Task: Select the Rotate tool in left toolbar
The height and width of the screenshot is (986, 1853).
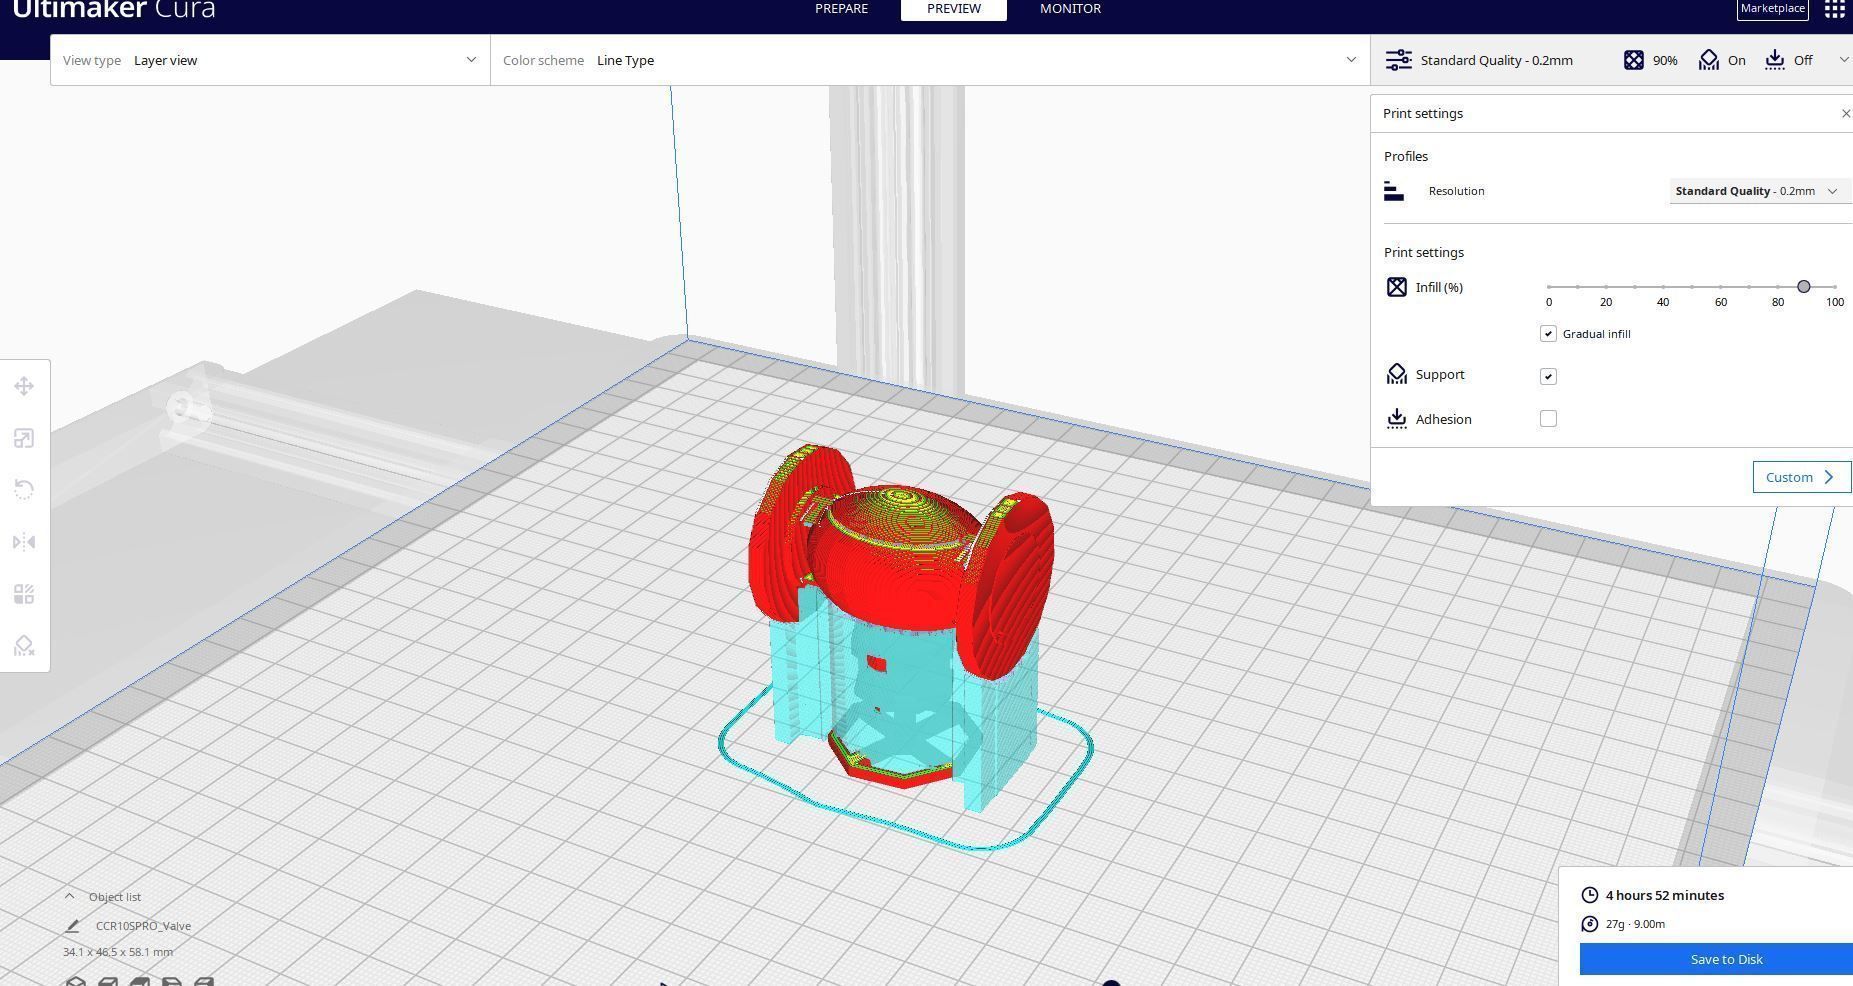Action: pyautogui.click(x=24, y=490)
